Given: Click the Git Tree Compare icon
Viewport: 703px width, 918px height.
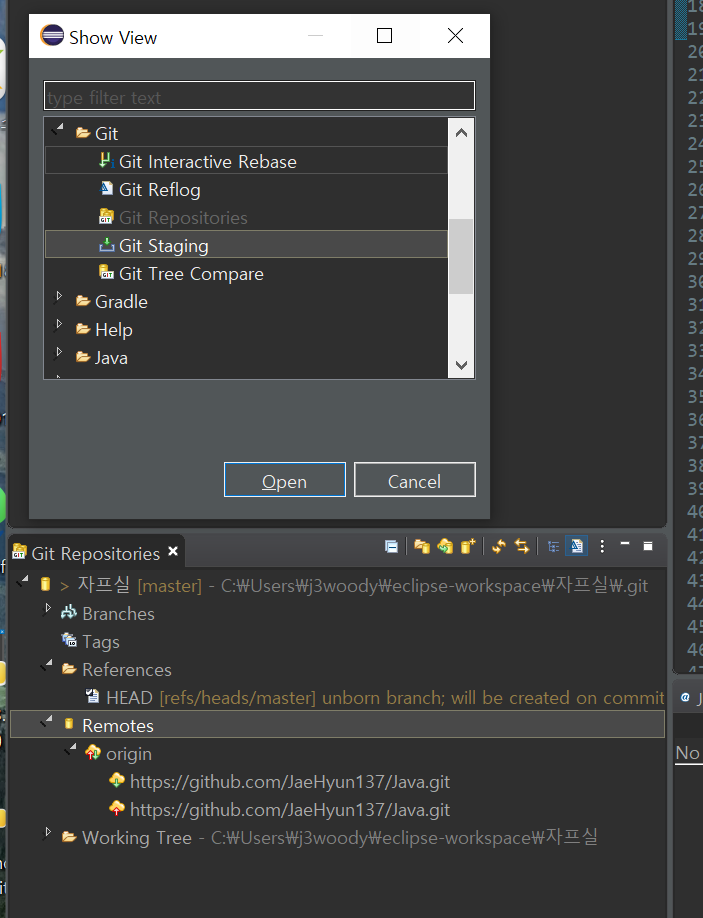Looking at the screenshot, I should 106,272.
